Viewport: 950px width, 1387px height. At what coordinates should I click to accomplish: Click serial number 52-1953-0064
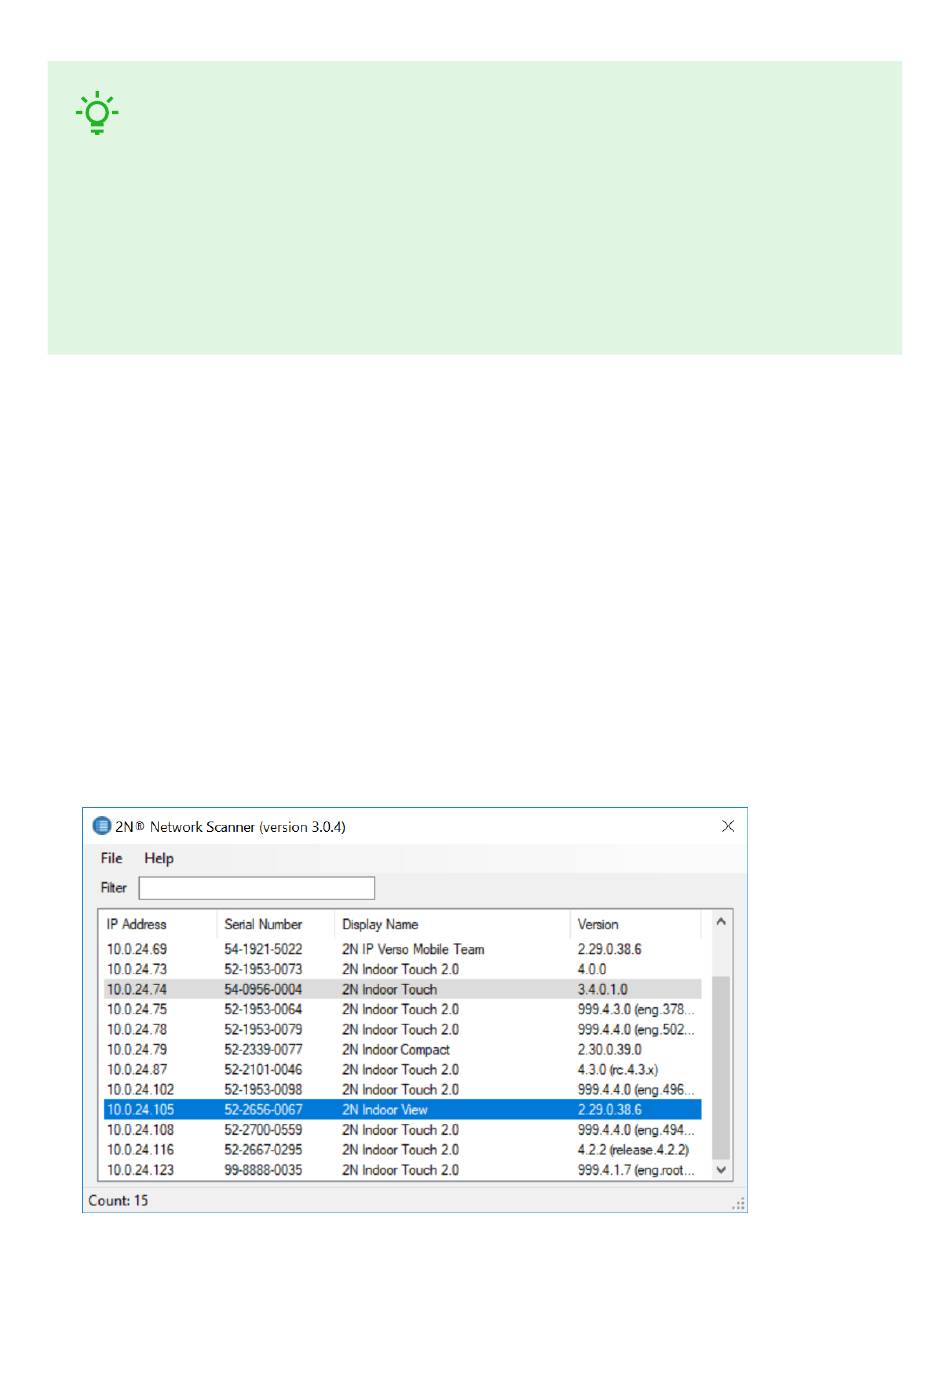coord(263,1009)
